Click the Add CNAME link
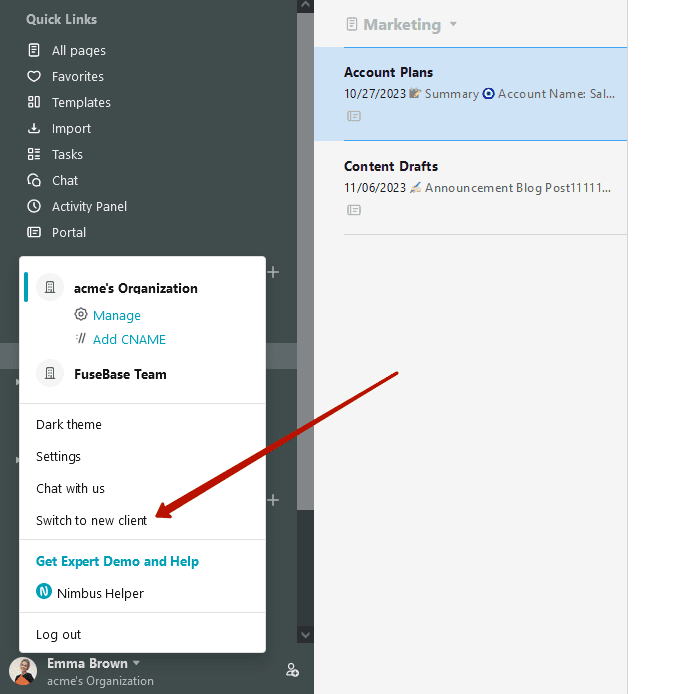This screenshot has width=686, height=694. coord(129,339)
